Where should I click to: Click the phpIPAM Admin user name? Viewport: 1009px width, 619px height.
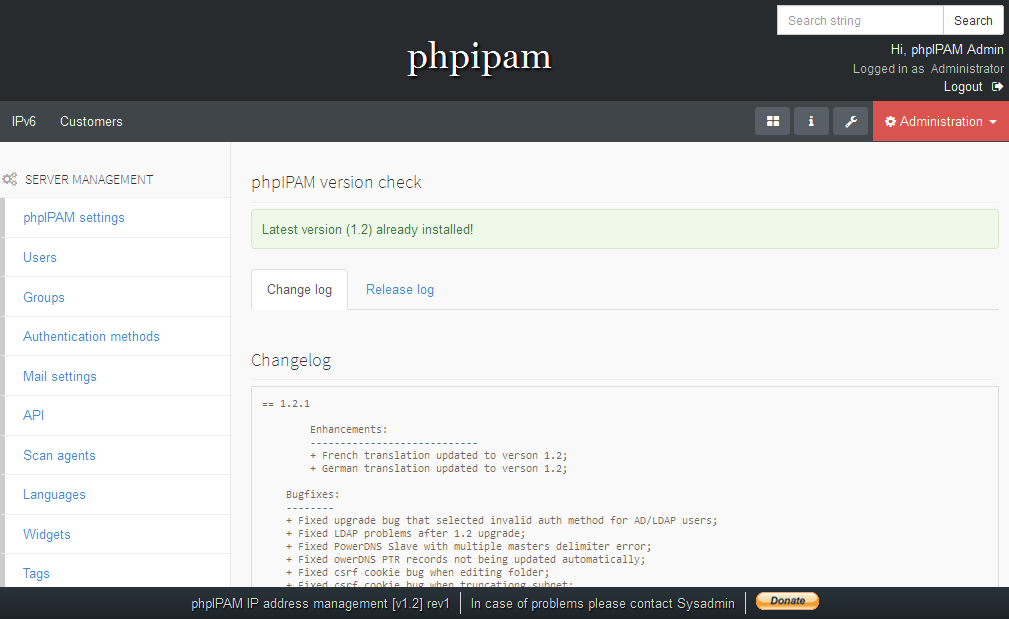coord(957,50)
